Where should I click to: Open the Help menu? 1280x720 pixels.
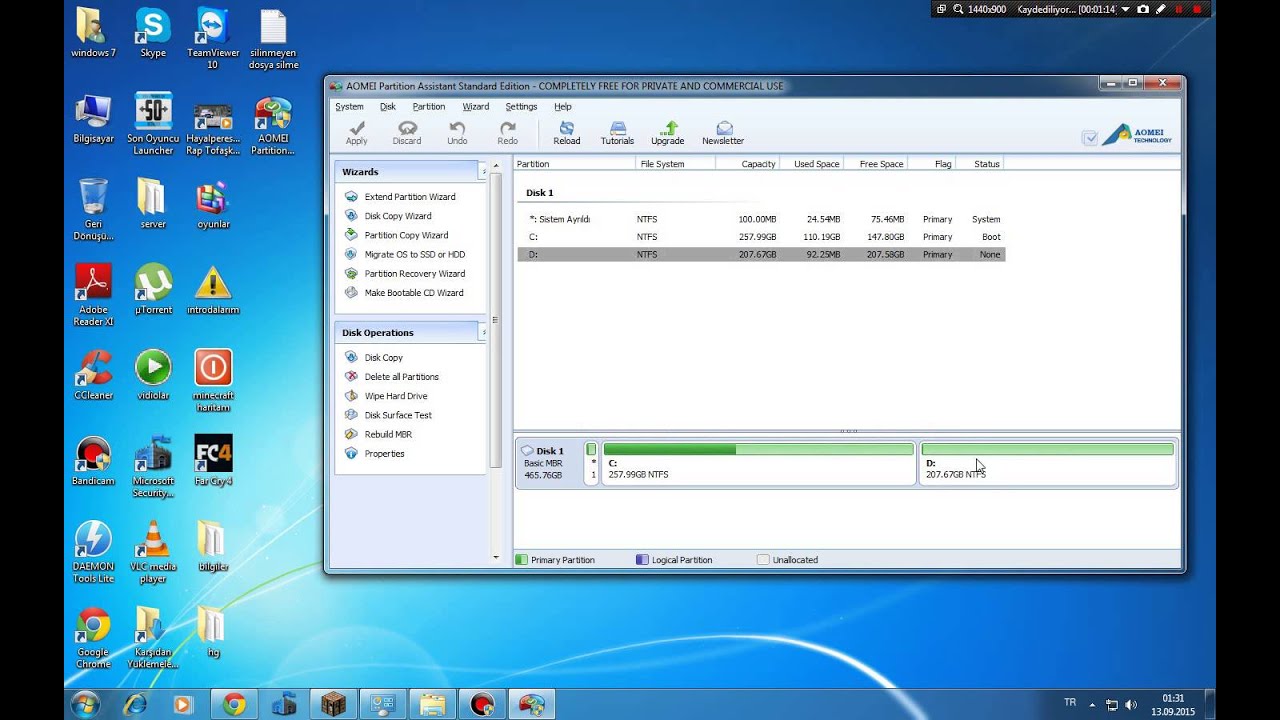click(x=563, y=106)
